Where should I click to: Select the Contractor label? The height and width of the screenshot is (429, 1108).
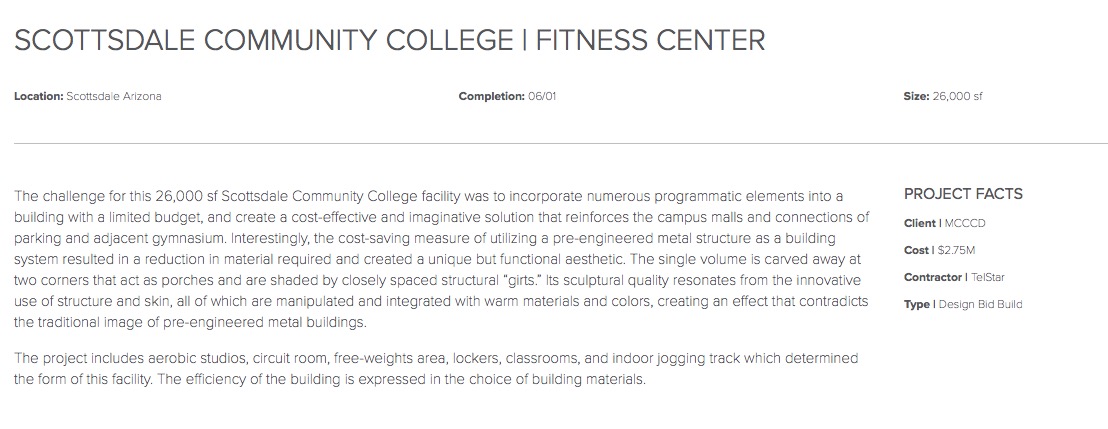pyautogui.click(x=933, y=277)
